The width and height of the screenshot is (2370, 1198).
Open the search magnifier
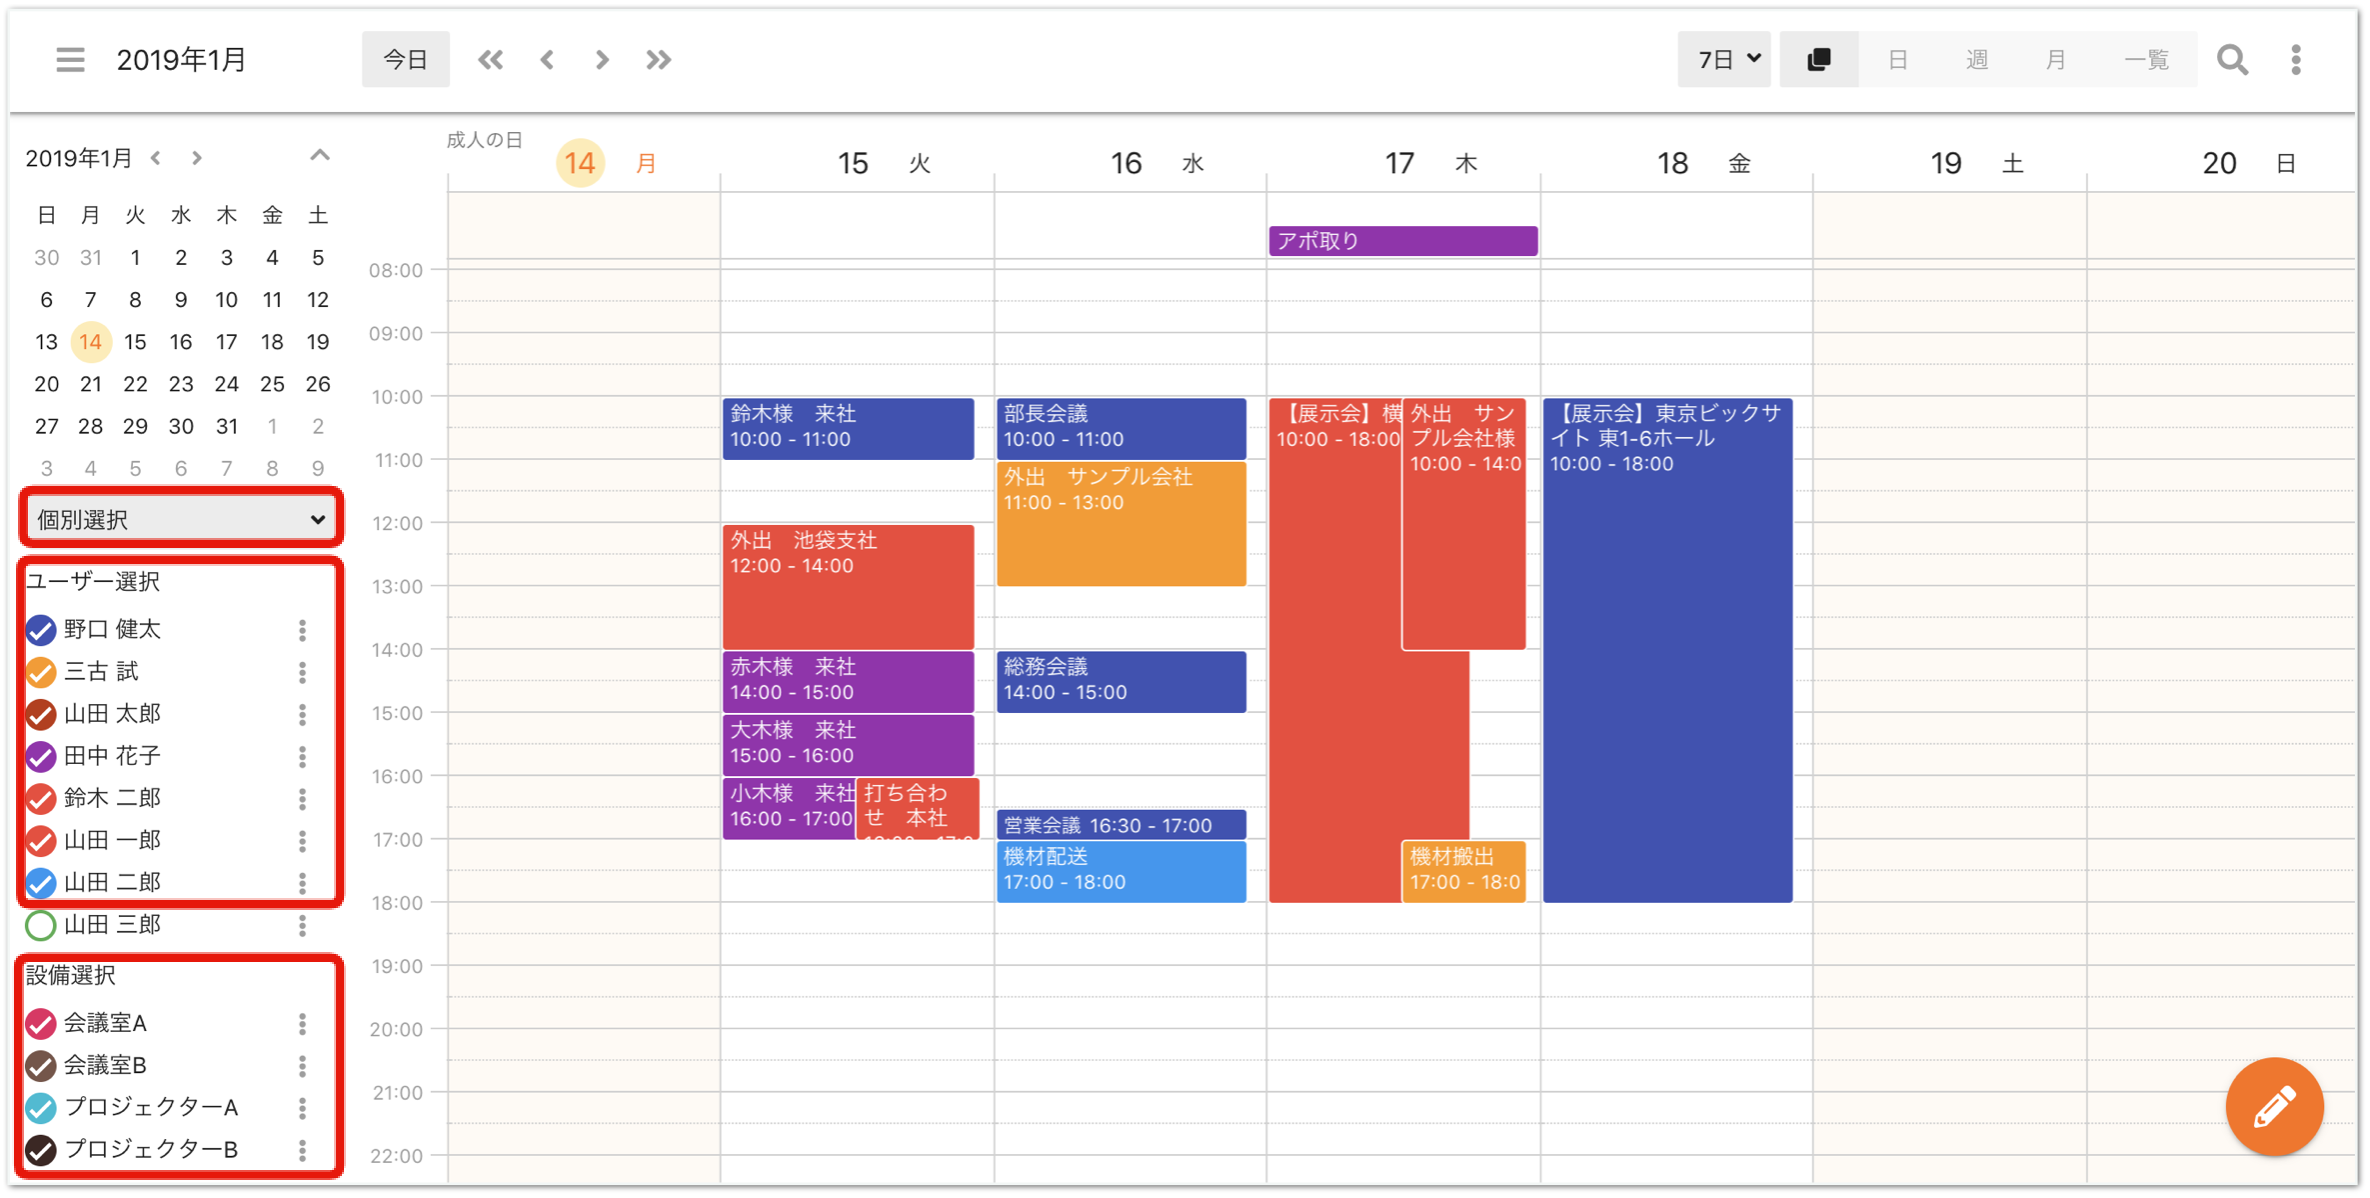(2232, 60)
